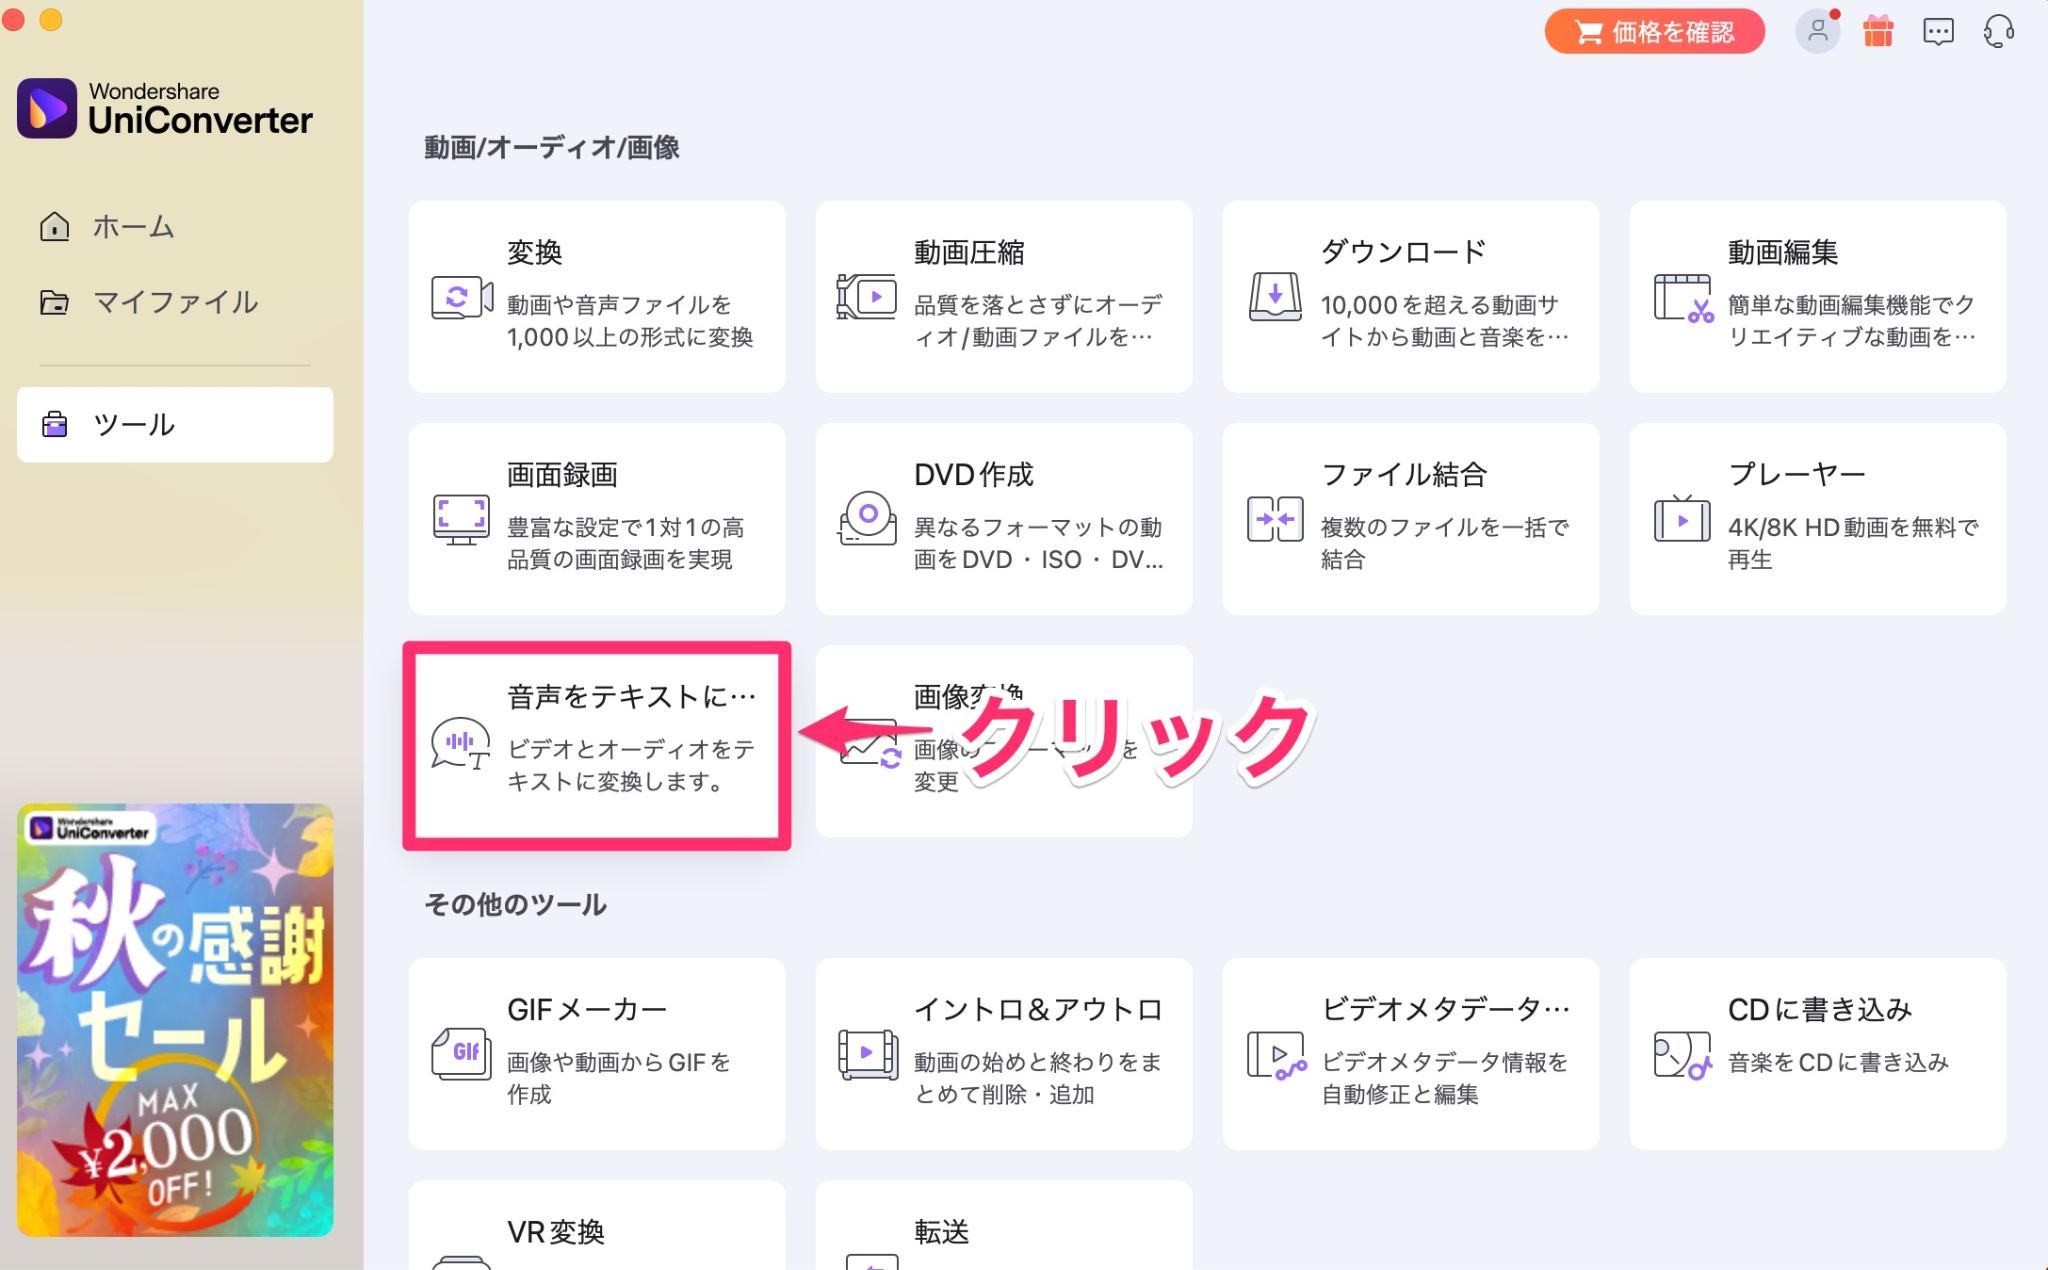This screenshot has width=2048, height=1270.
Task: Open the headset support icon
Action: [1998, 32]
